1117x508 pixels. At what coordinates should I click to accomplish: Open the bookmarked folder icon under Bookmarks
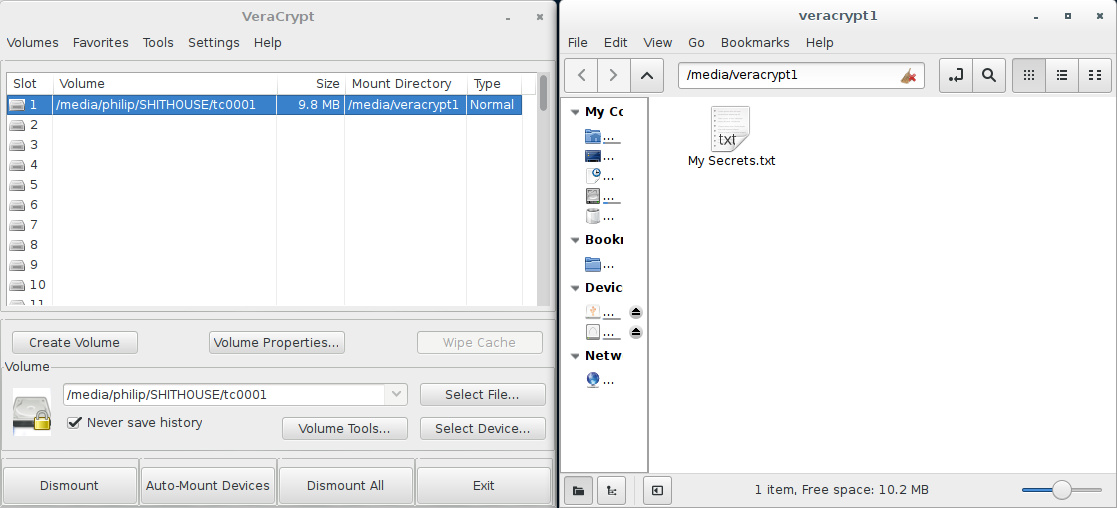pos(592,264)
